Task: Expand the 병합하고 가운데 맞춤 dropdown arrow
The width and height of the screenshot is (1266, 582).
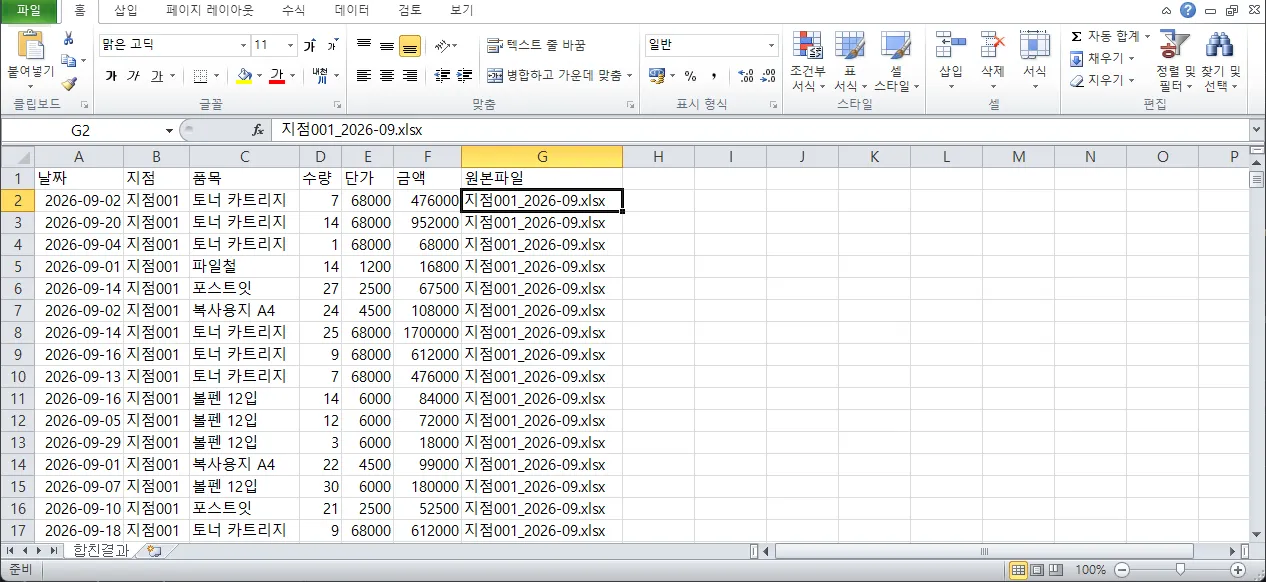Action: point(630,76)
